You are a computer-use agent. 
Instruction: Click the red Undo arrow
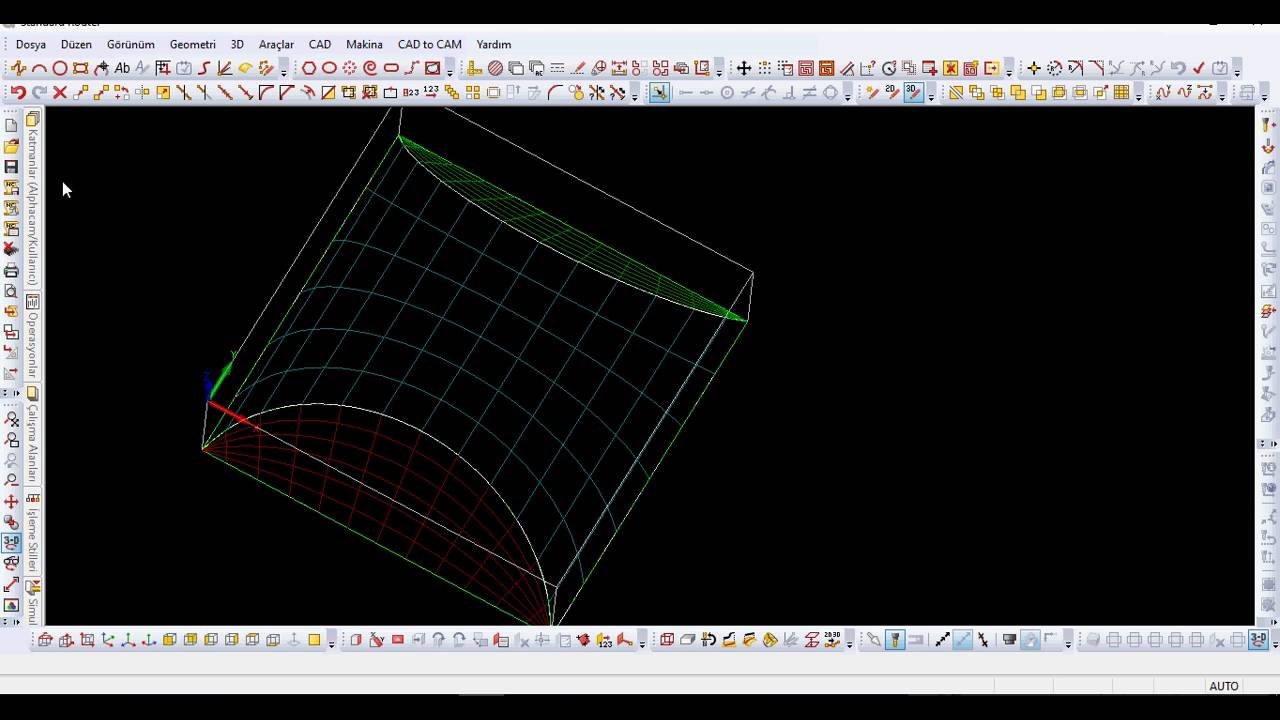(x=18, y=92)
